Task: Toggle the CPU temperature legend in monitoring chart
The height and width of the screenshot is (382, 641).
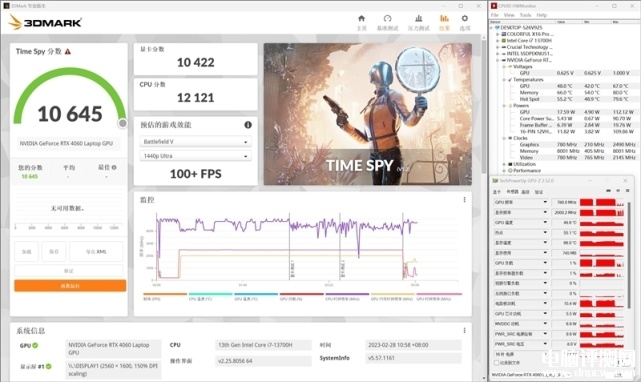Action: tap(211, 297)
